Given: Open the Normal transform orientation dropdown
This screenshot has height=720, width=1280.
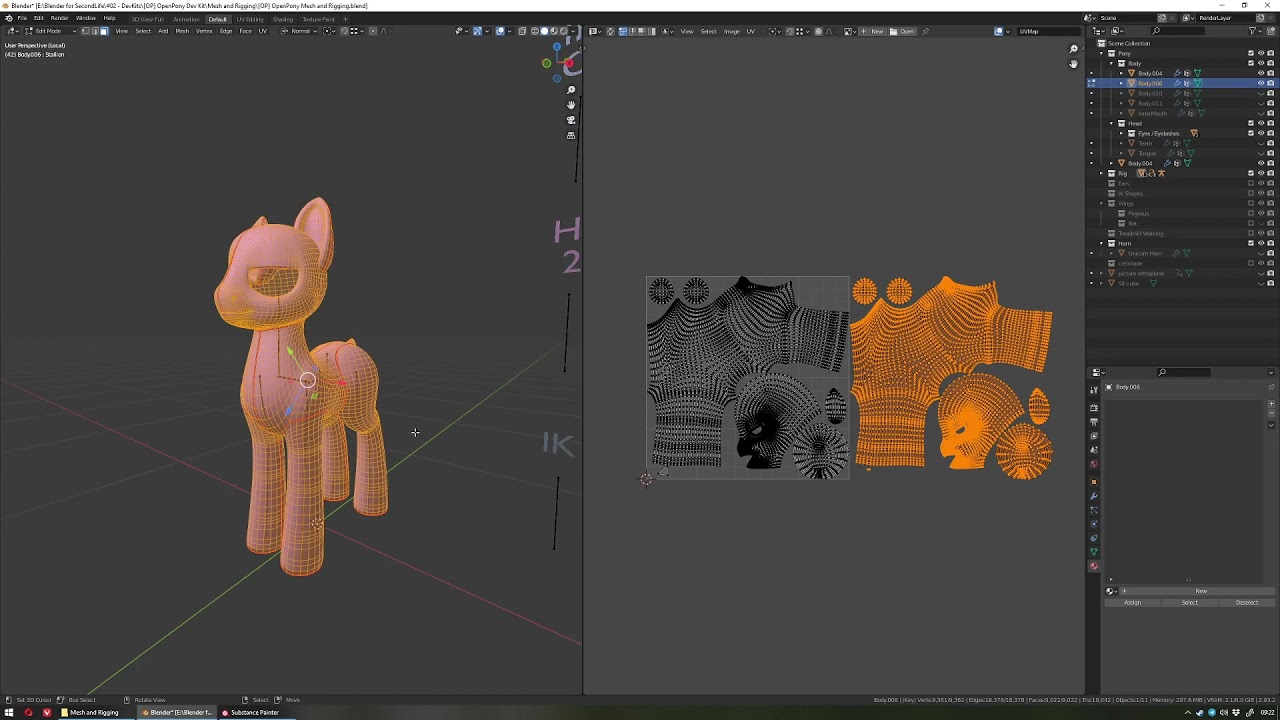Looking at the screenshot, I should pyautogui.click(x=299, y=31).
